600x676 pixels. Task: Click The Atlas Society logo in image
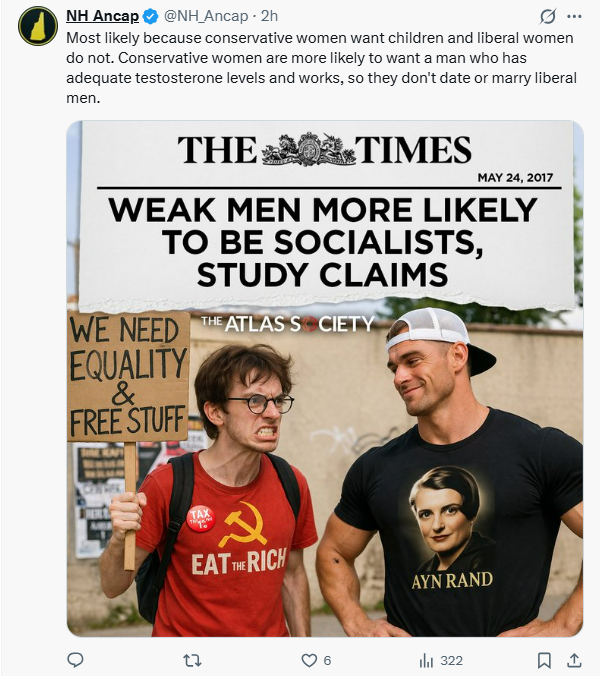tap(288, 324)
